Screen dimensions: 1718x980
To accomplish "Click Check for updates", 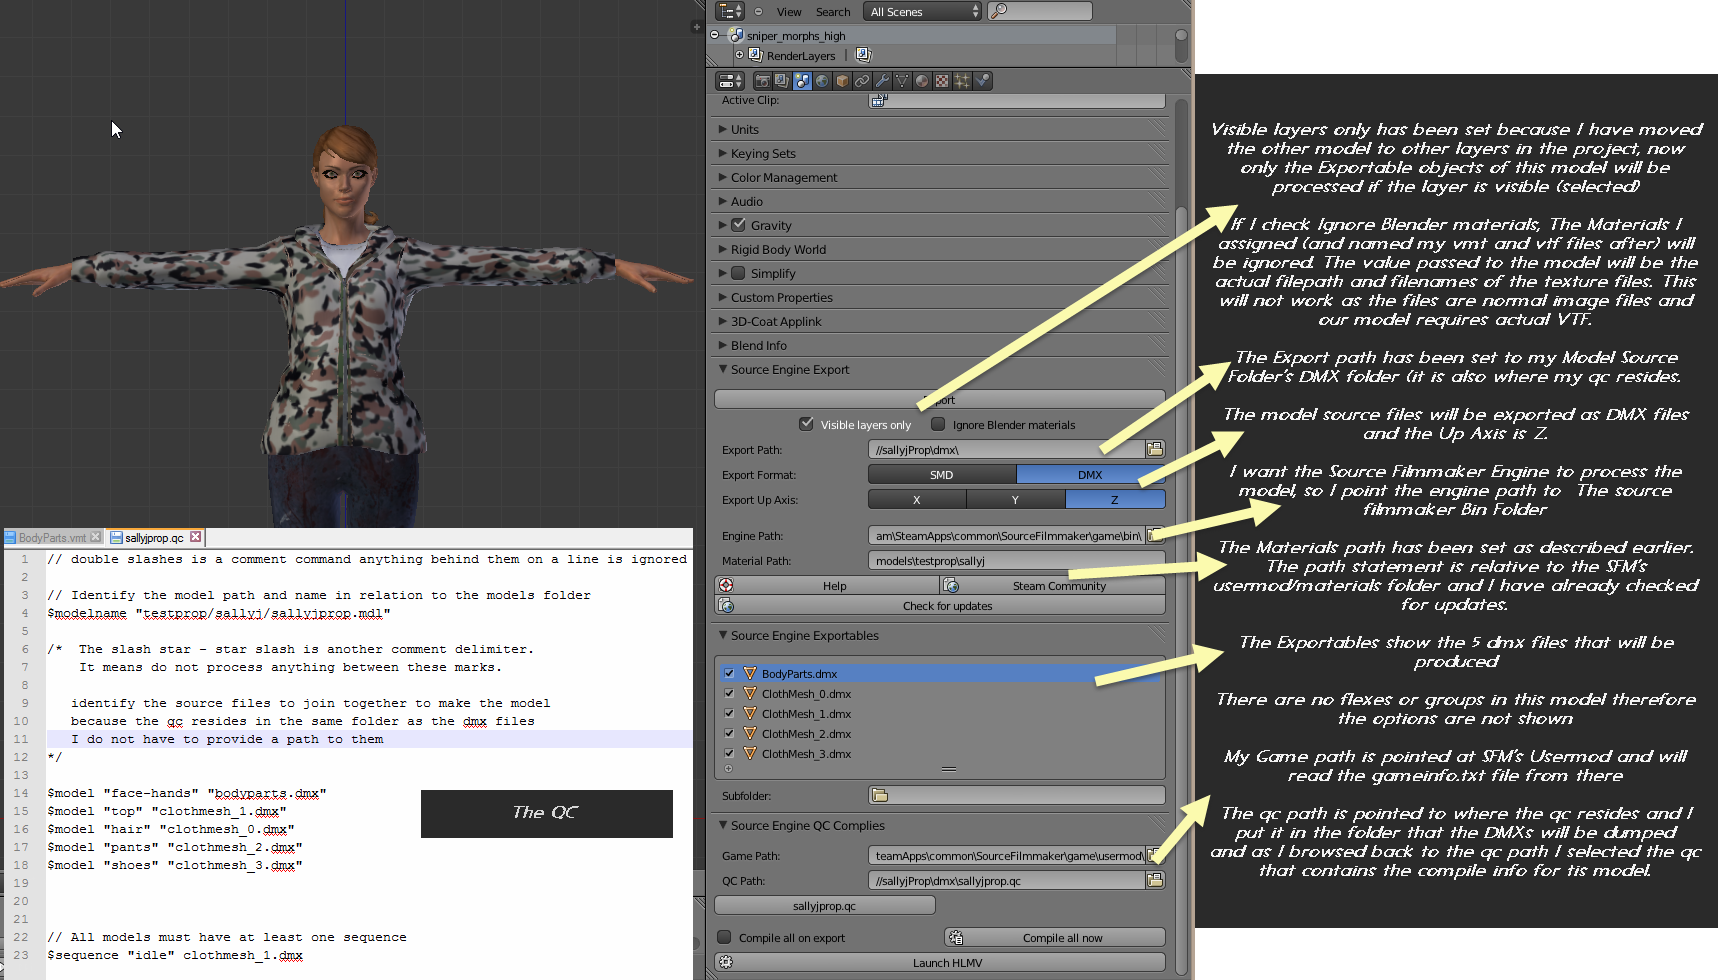I will 940,605.
